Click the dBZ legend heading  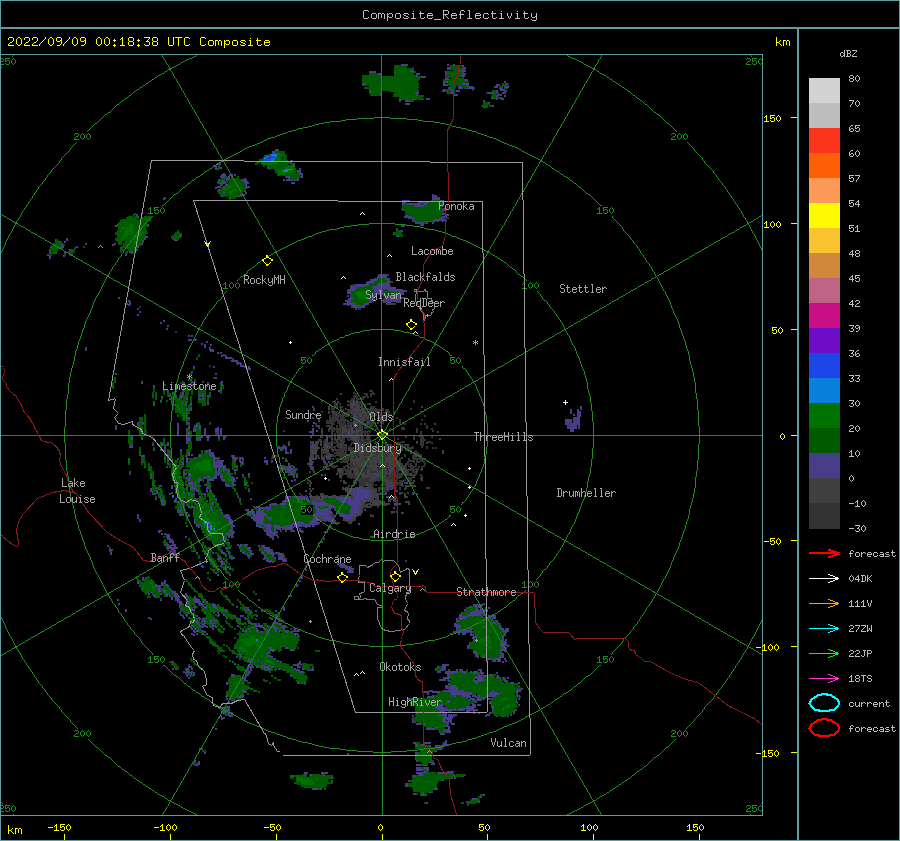pyautogui.click(x=848, y=54)
